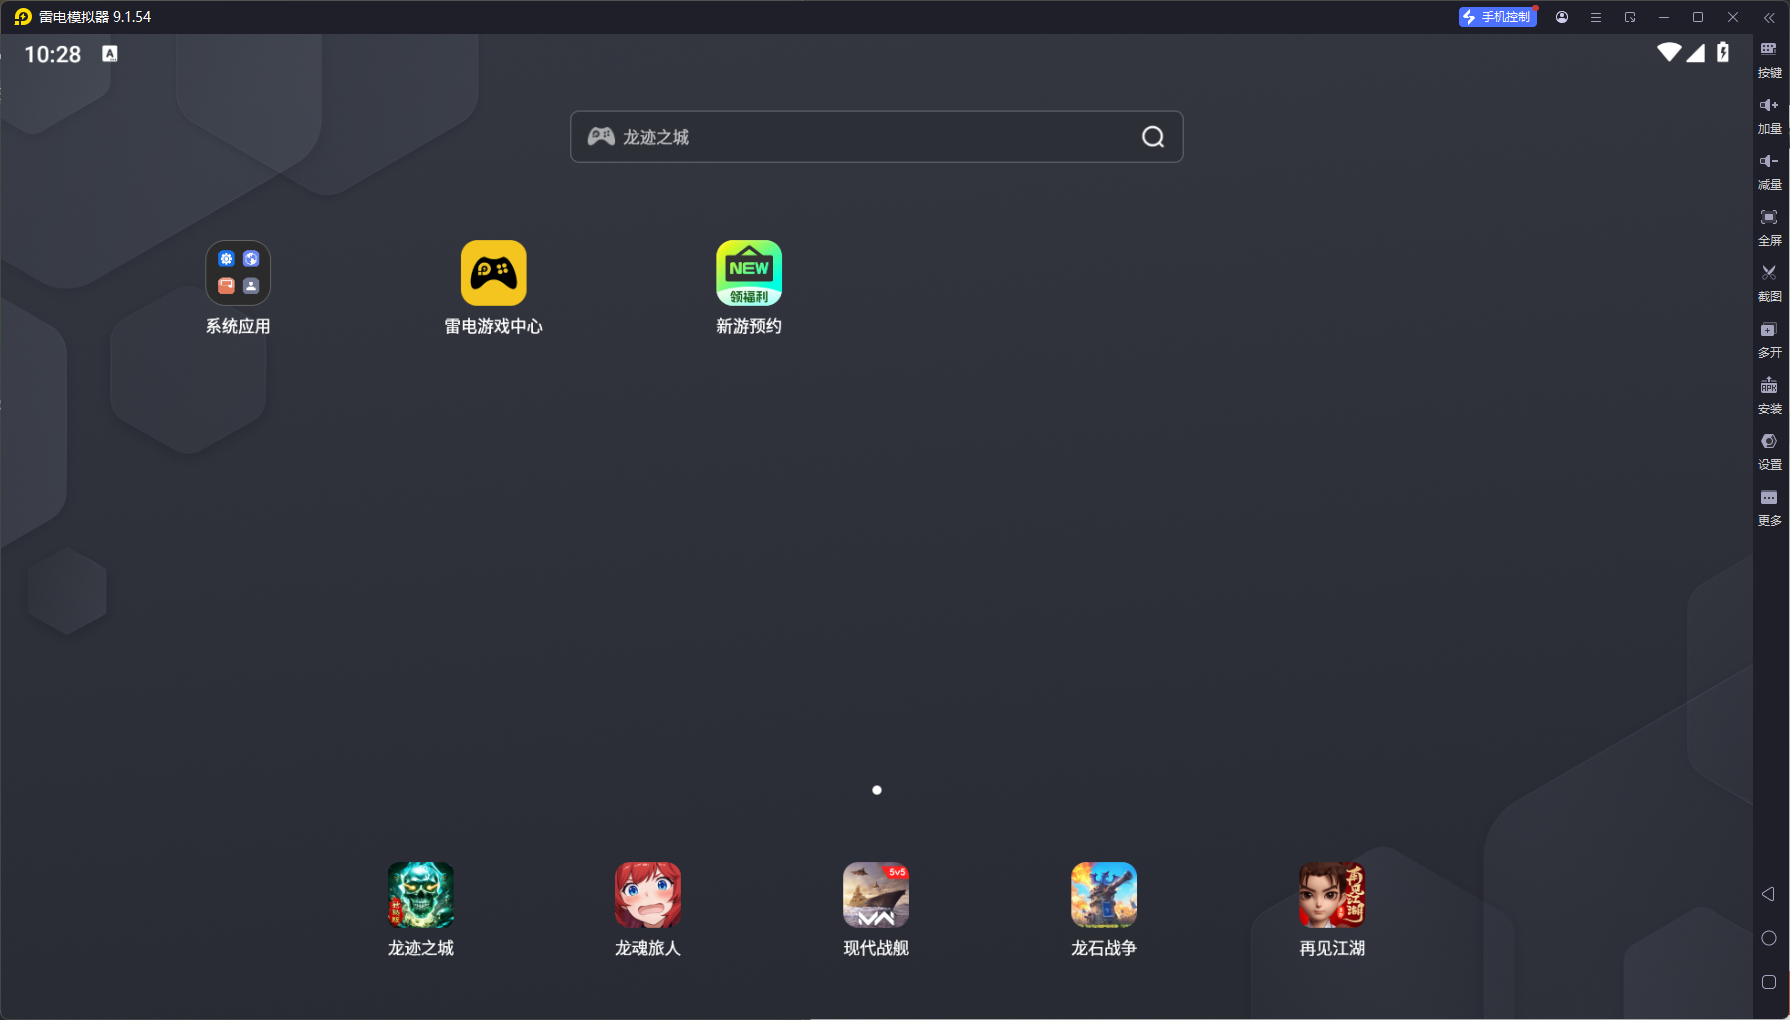The height and width of the screenshot is (1020, 1790).
Task: Close the 雷电模拟器 window
Action: tap(1733, 17)
